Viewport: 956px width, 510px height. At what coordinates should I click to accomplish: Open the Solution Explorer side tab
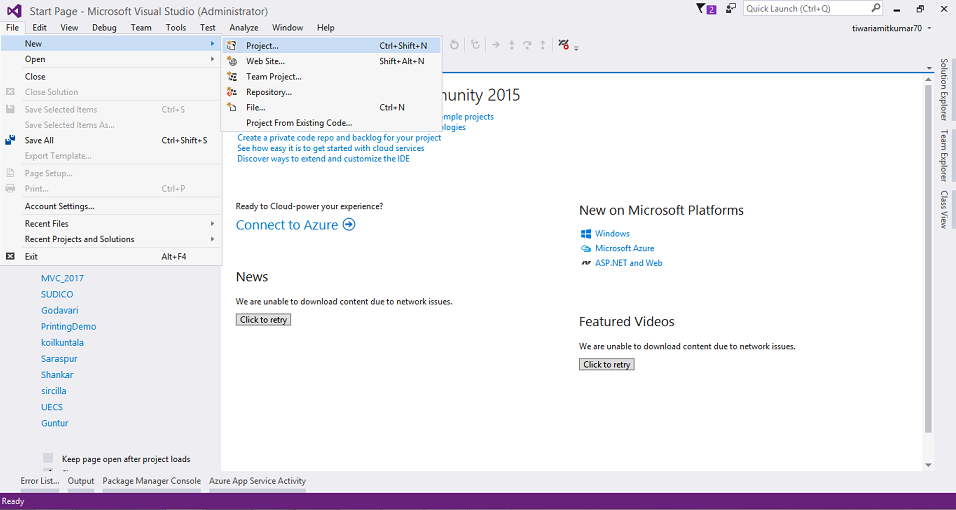point(943,90)
